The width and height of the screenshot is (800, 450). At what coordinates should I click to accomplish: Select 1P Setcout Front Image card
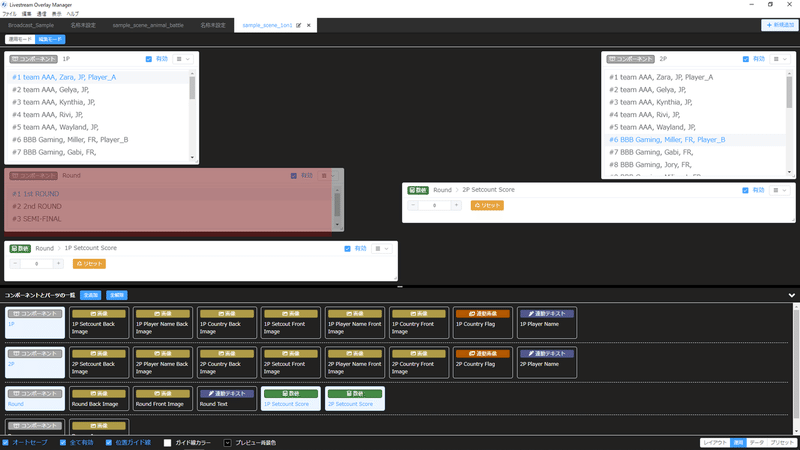click(x=291, y=322)
